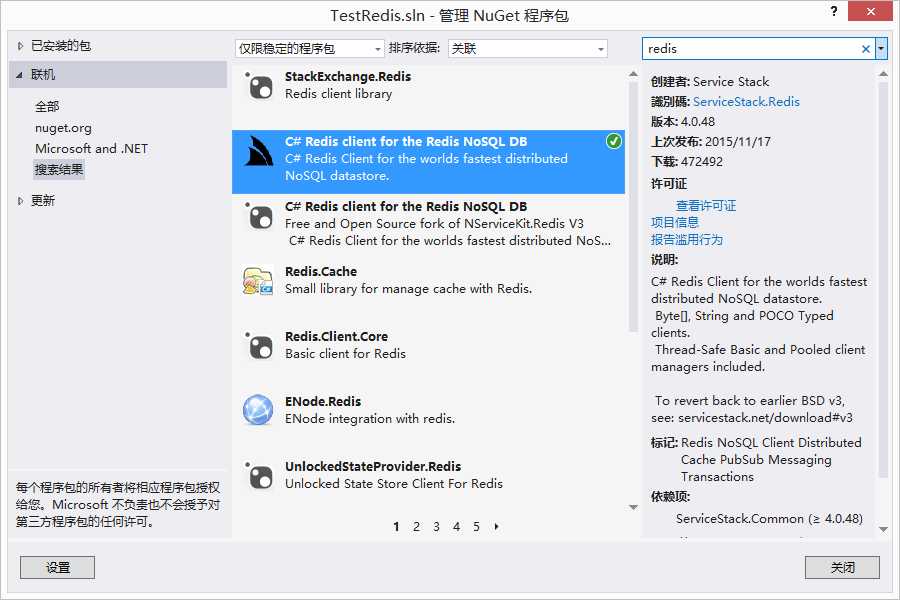Click package list scrollbar thumb
The height and width of the screenshot is (600, 900).
point(633,207)
